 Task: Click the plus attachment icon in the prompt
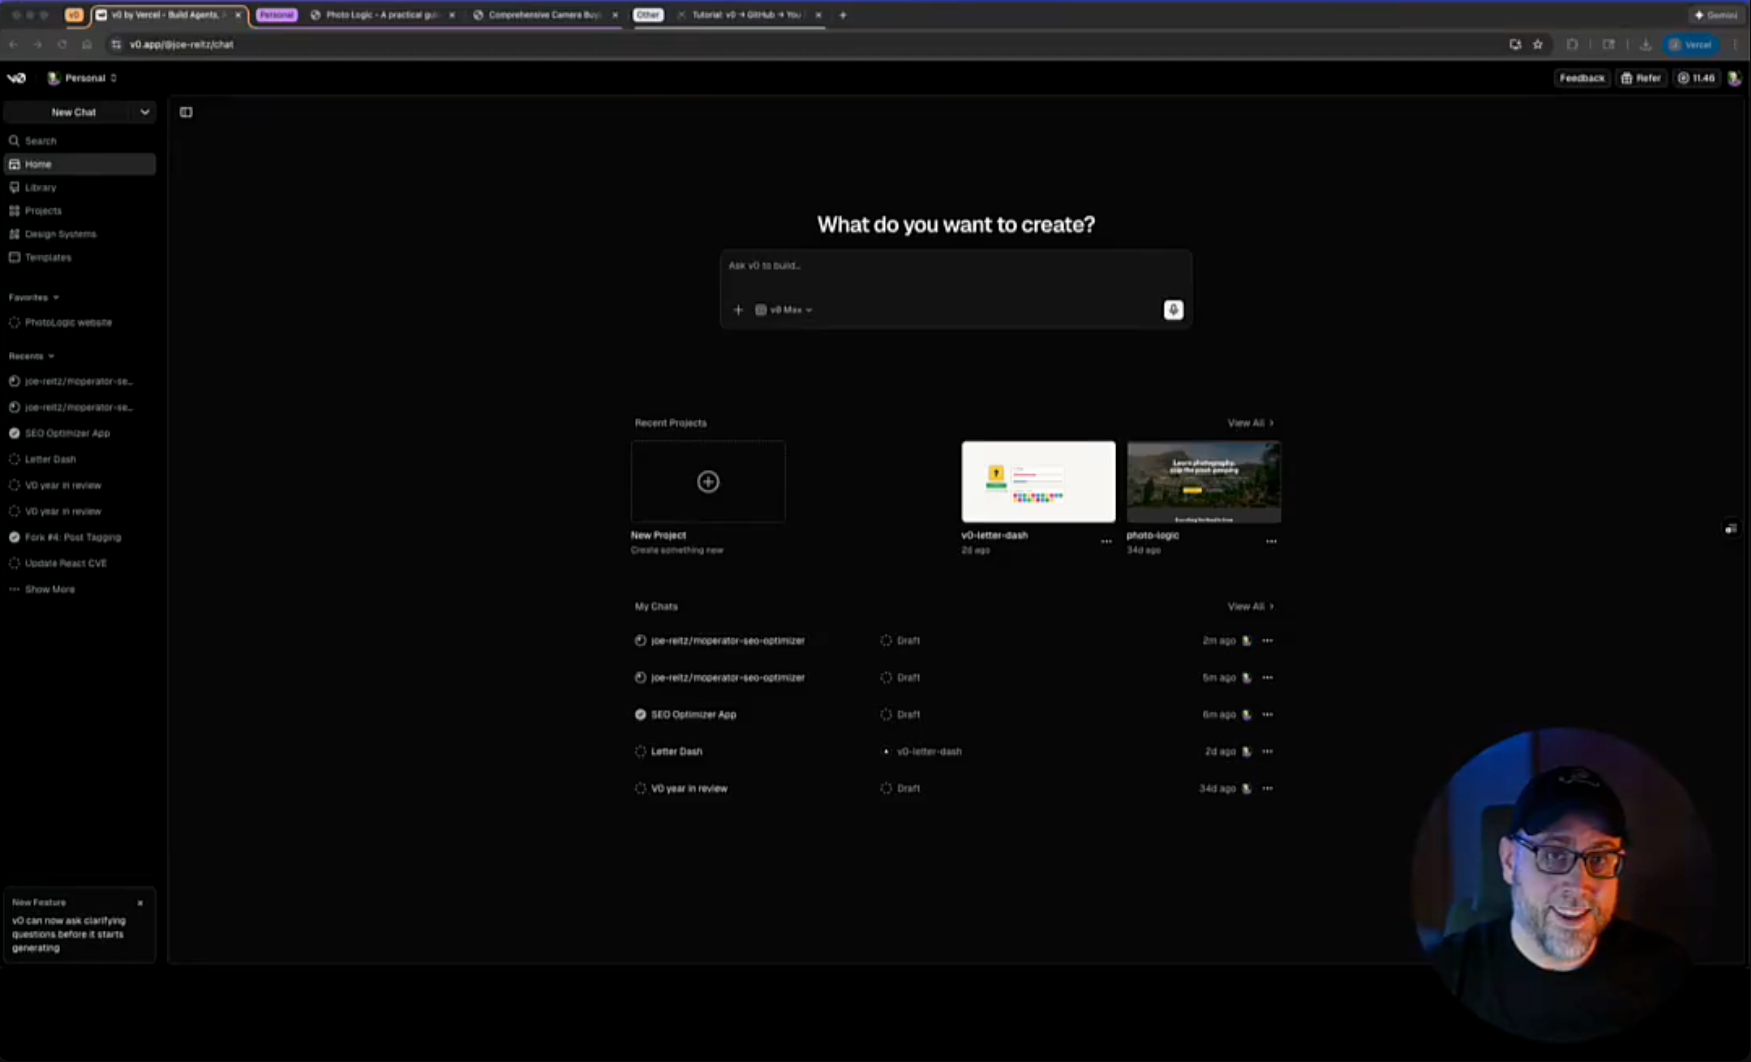738,310
